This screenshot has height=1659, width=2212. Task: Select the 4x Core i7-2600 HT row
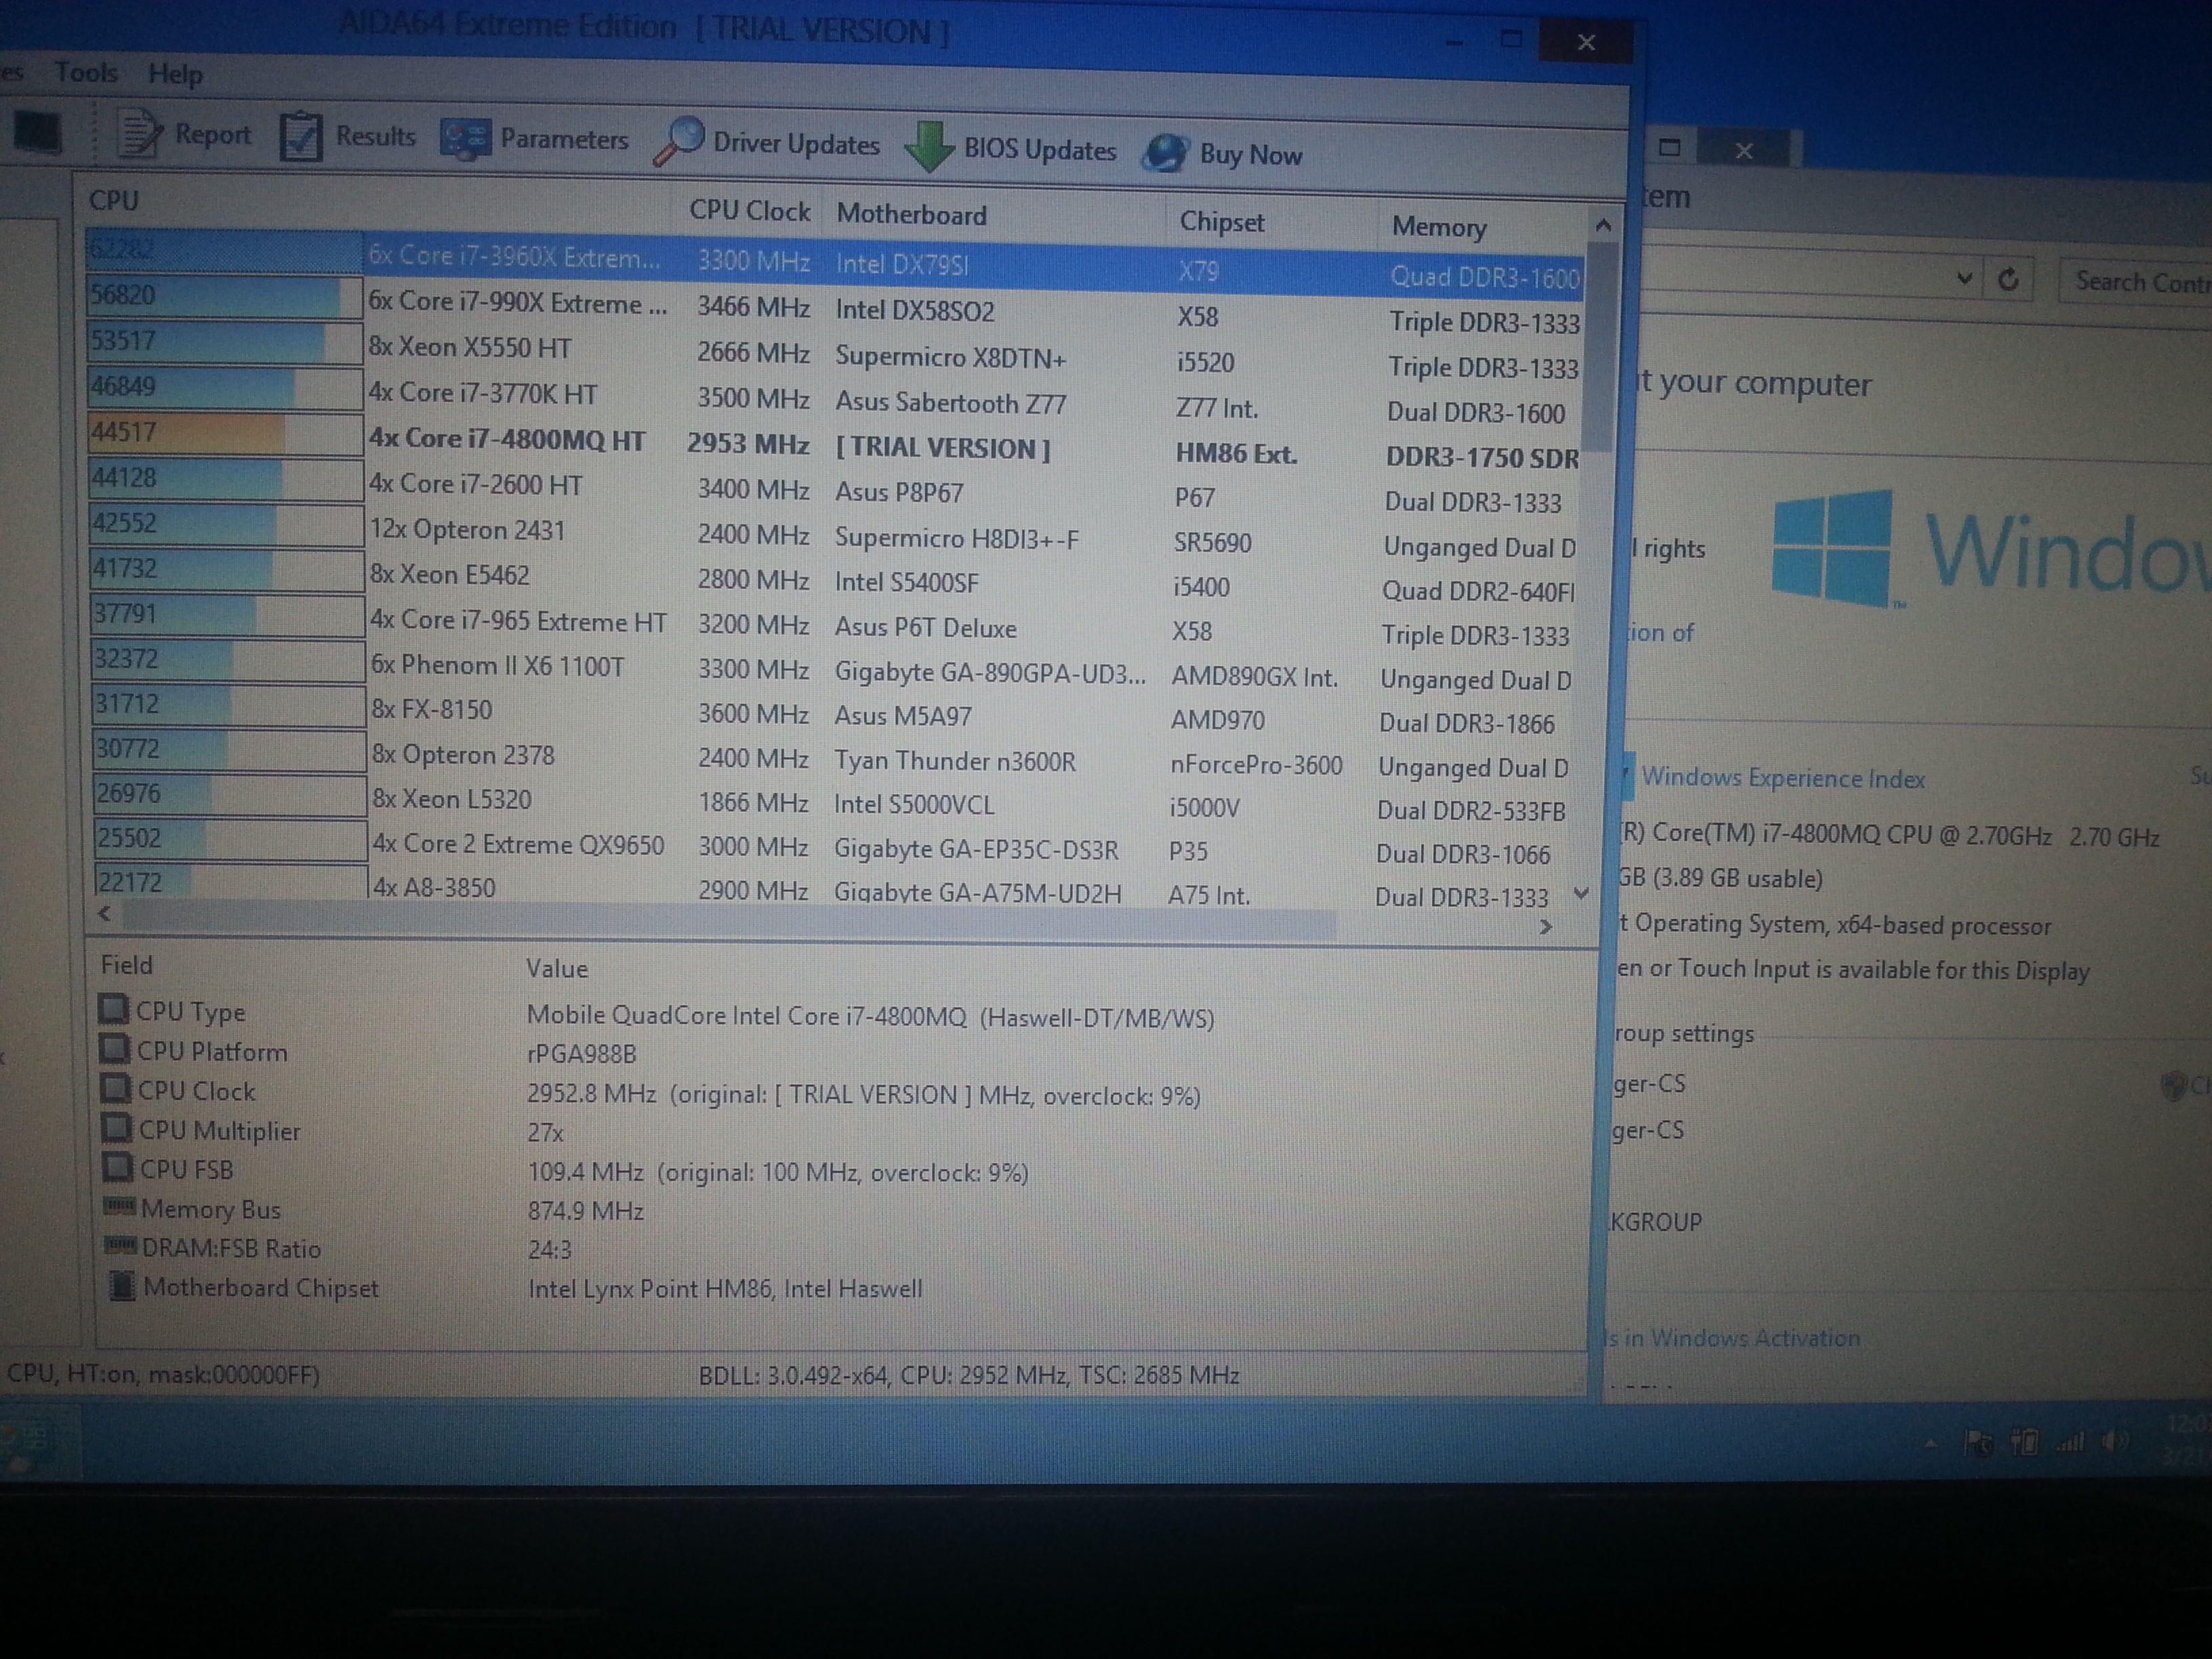coord(834,489)
